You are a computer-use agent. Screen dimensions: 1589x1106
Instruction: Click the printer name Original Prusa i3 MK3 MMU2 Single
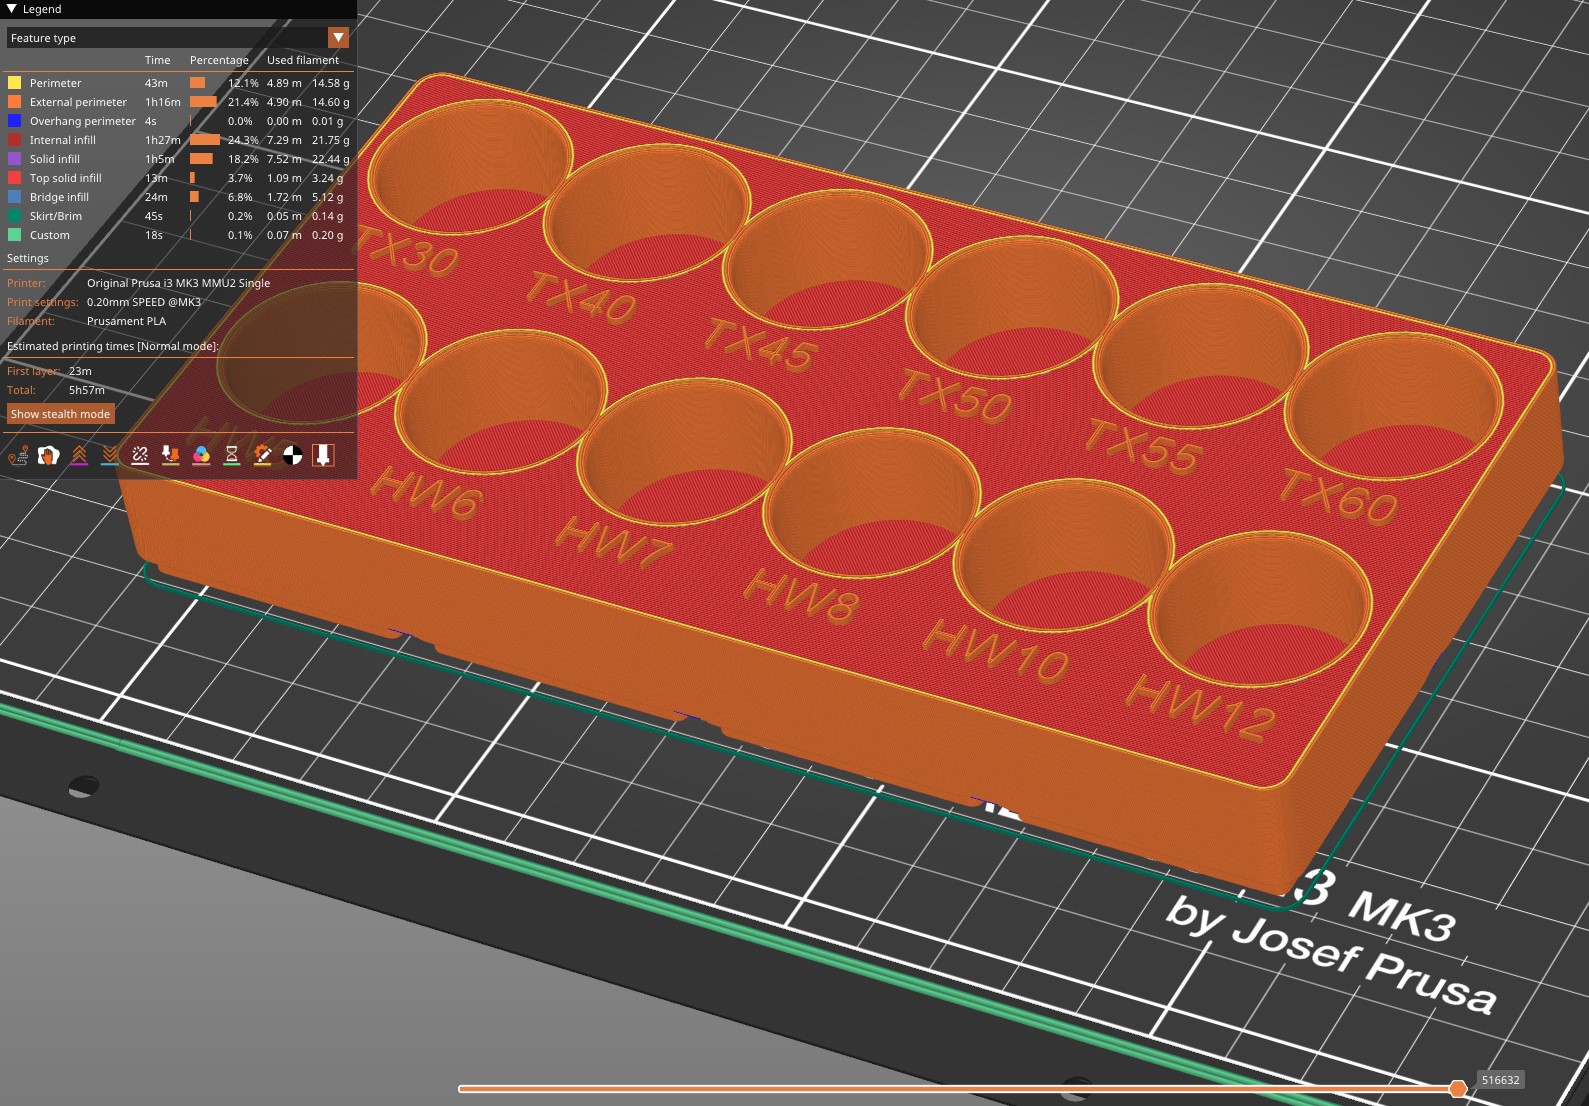point(178,283)
